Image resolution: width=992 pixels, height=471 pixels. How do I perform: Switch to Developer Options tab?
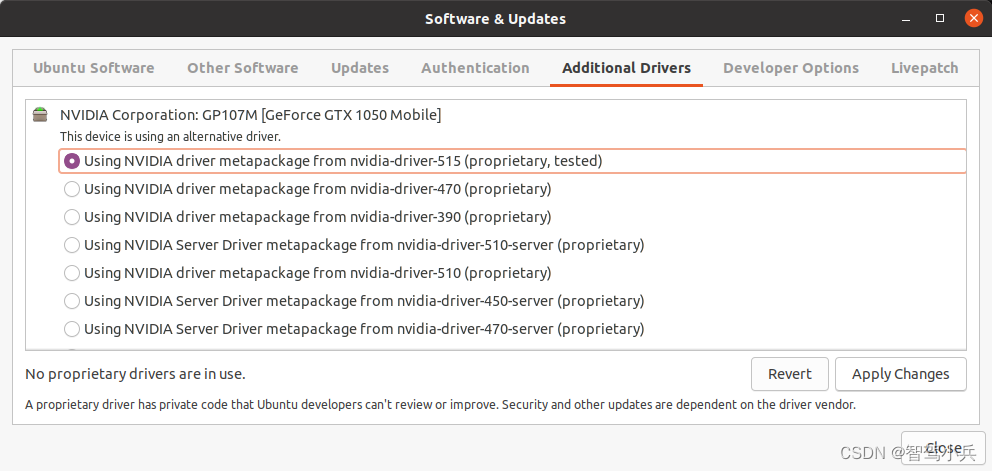791,68
